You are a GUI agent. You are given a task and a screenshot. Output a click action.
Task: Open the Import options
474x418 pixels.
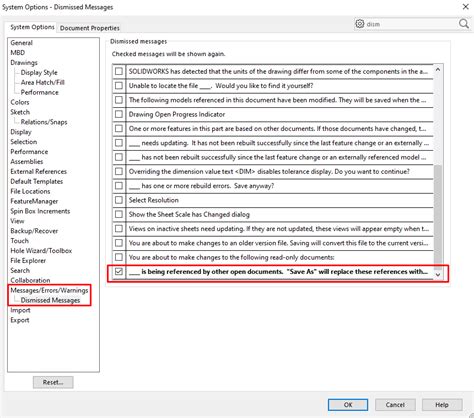(x=20, y=310)
